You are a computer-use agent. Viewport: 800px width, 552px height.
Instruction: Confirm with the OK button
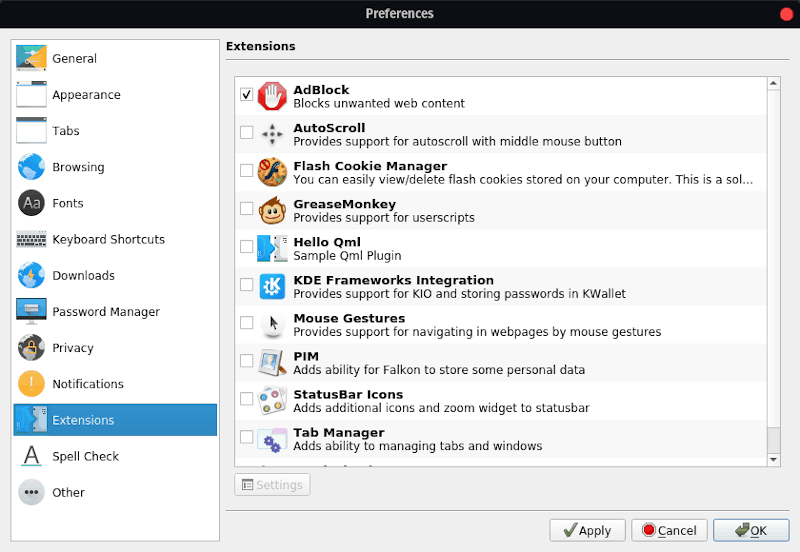[750, 530]
